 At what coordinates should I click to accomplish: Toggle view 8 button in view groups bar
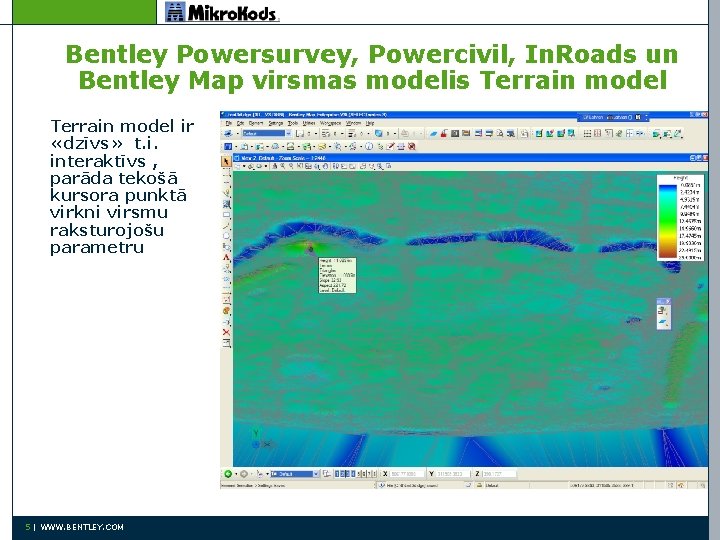click(374, 474)
